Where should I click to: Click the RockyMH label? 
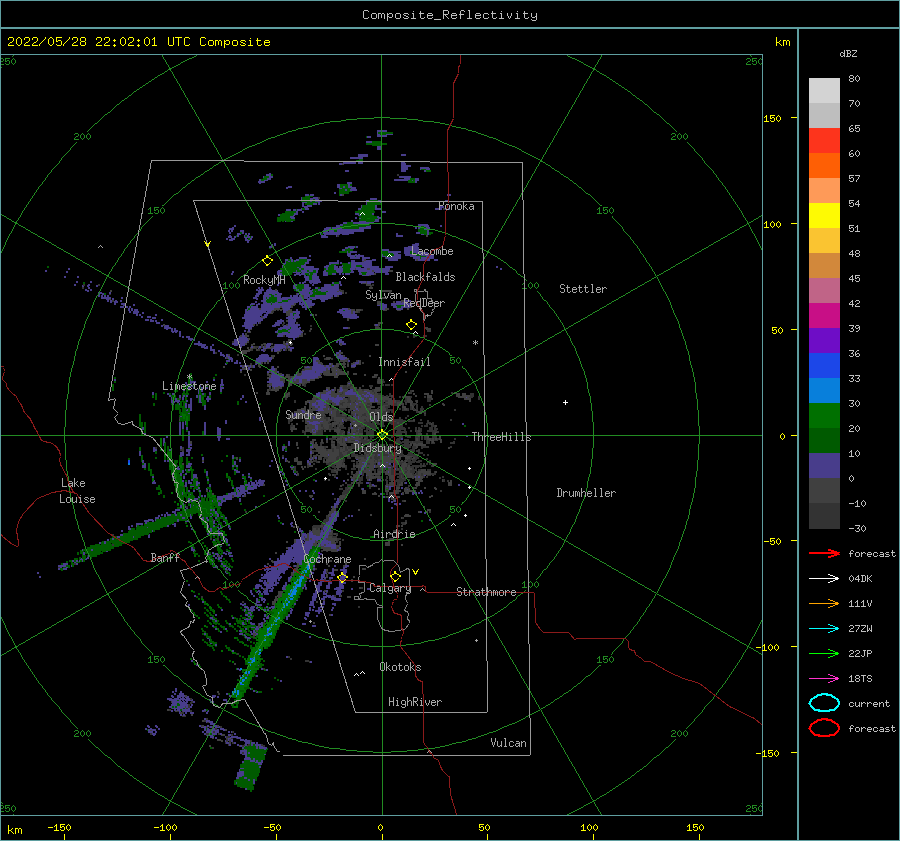pos(264,280)
